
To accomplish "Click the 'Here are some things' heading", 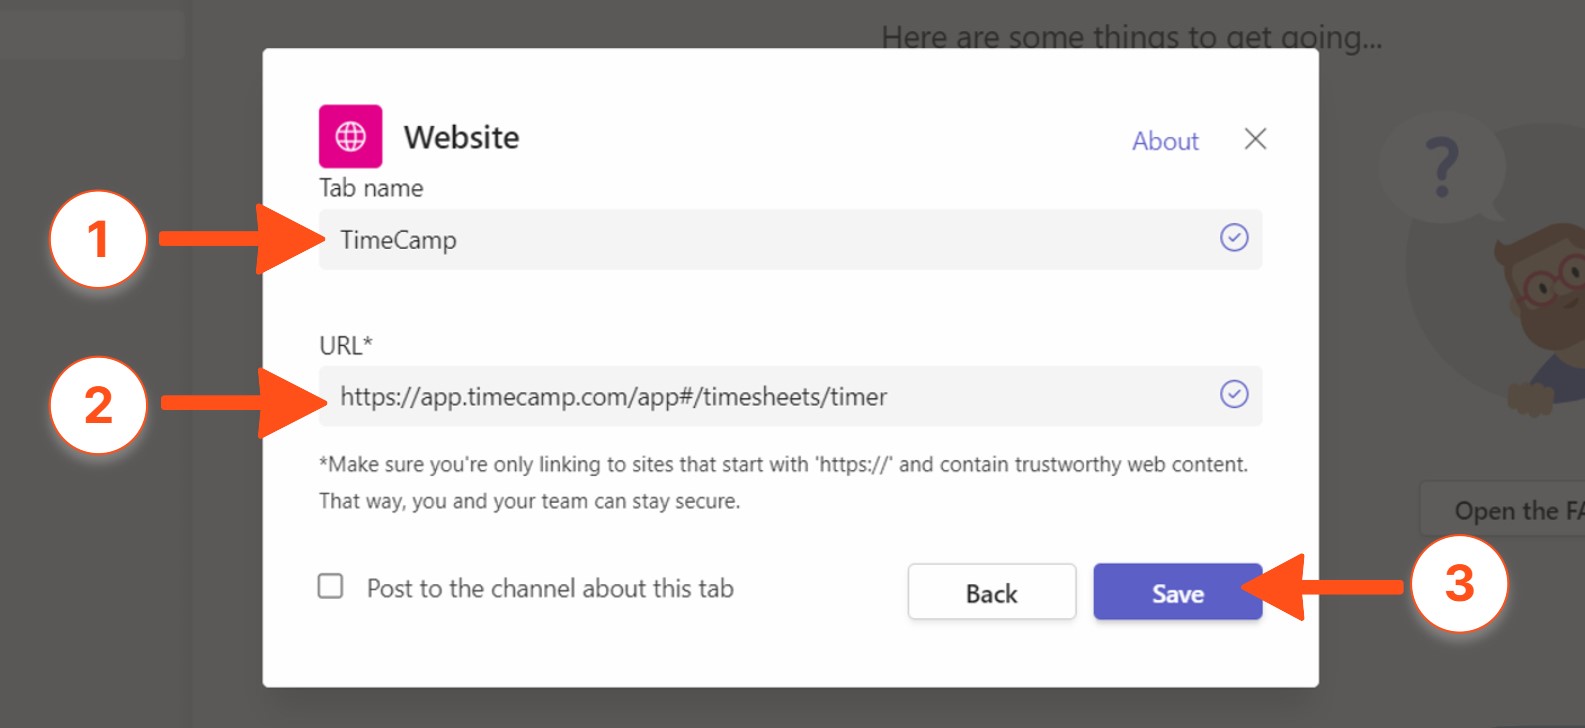I will click(x=1130, y=37).
